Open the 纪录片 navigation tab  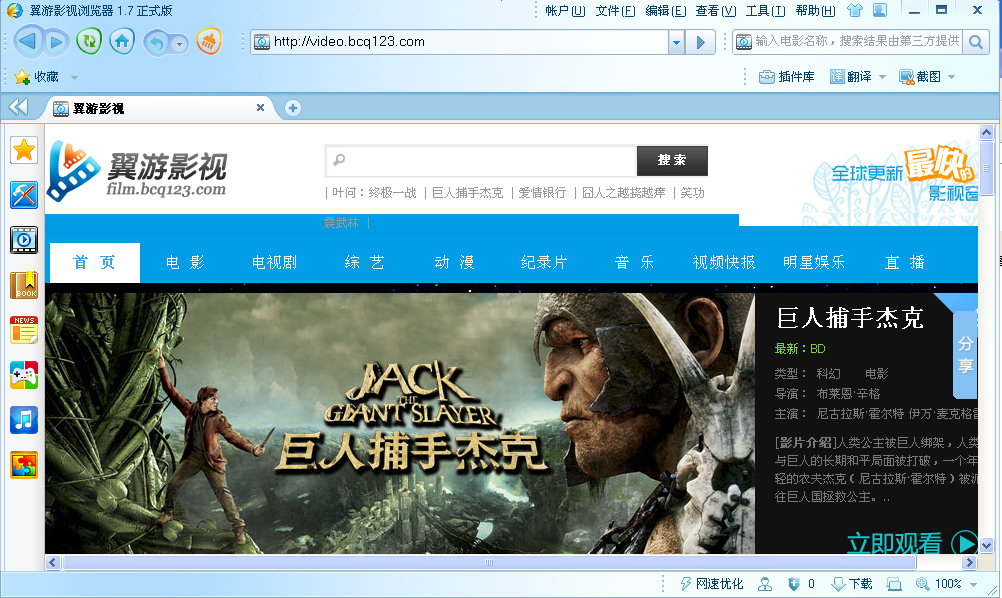544,263
